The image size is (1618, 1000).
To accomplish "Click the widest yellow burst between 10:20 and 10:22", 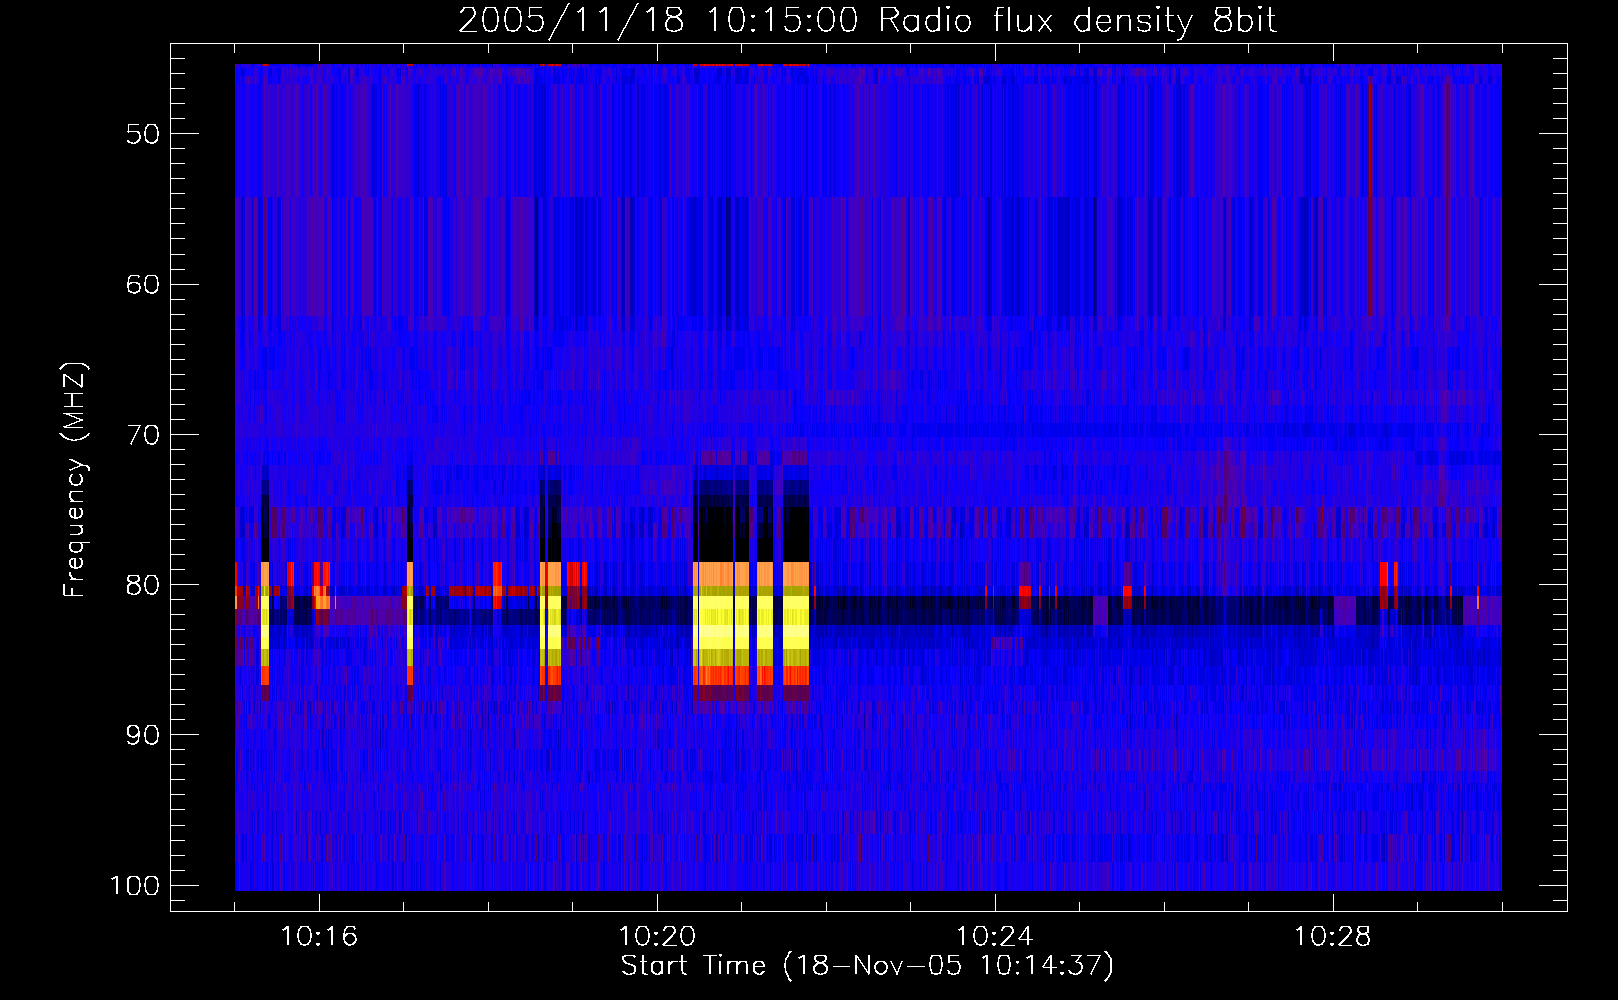I will pos(714,625).
